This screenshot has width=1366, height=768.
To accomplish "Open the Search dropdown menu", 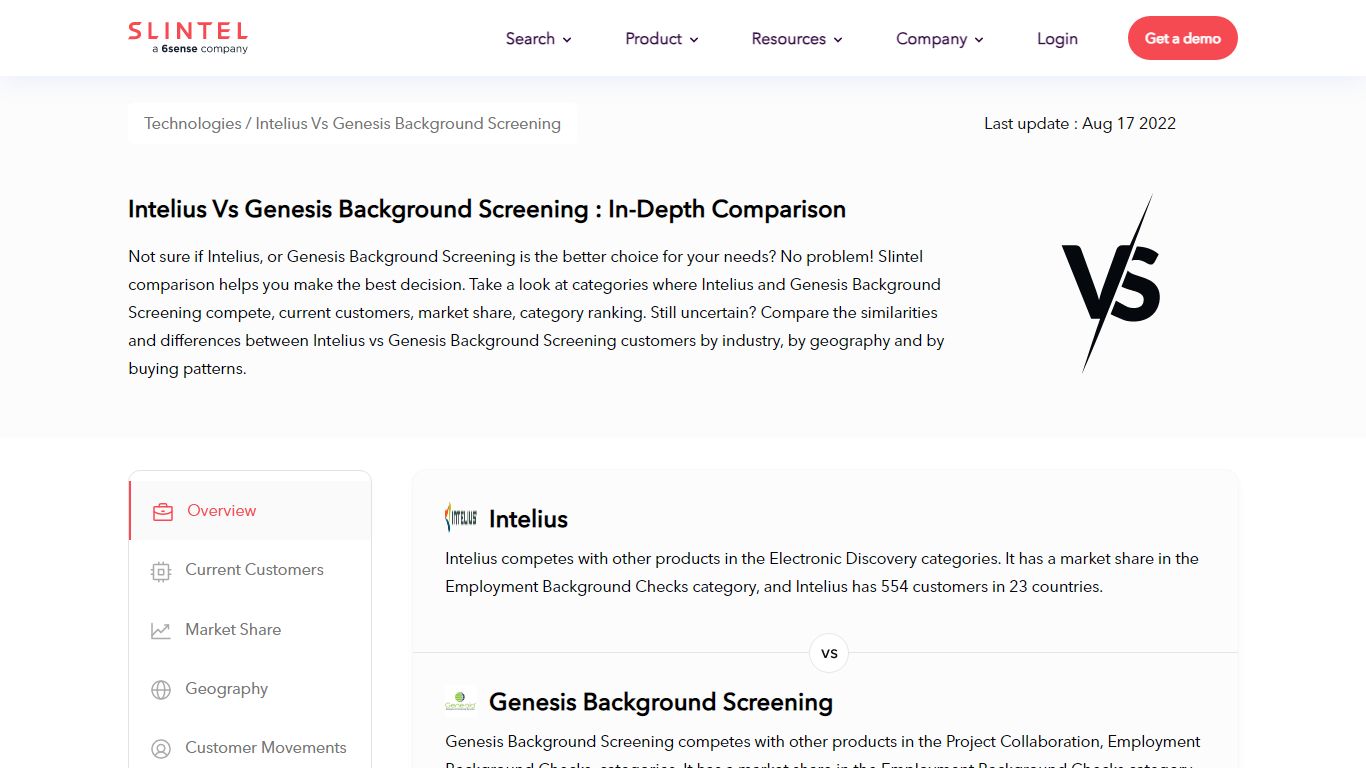I will pyautogui.click(x=538, y=39).
